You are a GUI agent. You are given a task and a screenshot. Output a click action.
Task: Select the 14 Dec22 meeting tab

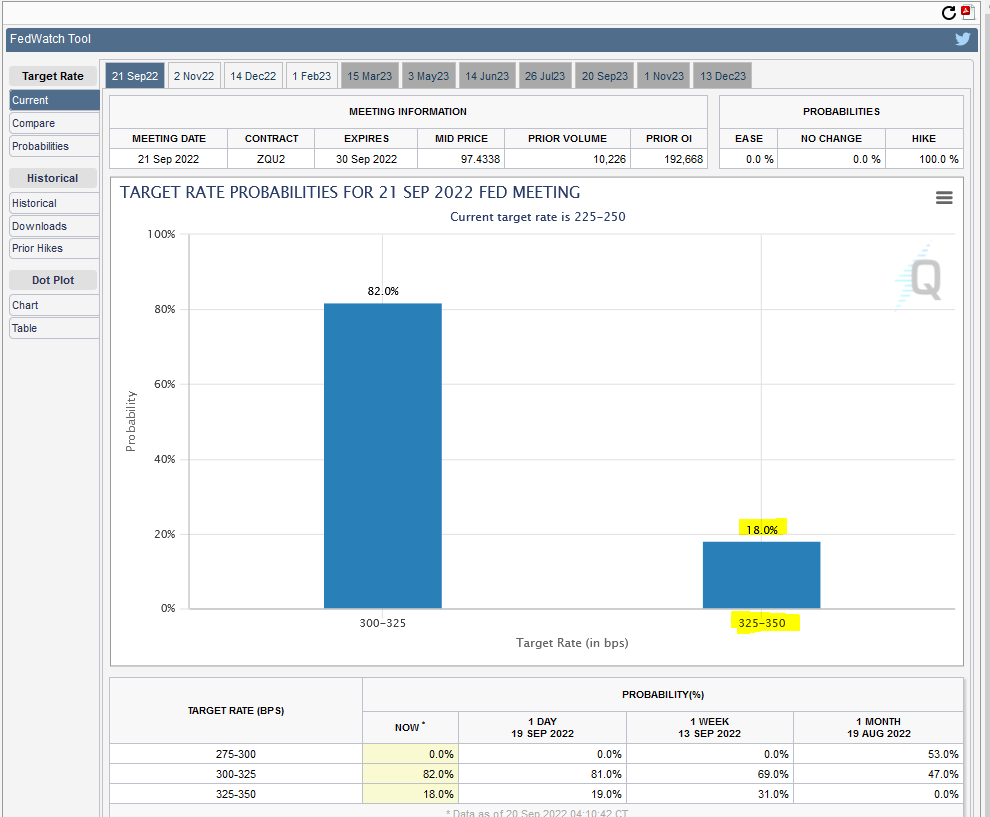click(x=253, y=76)
